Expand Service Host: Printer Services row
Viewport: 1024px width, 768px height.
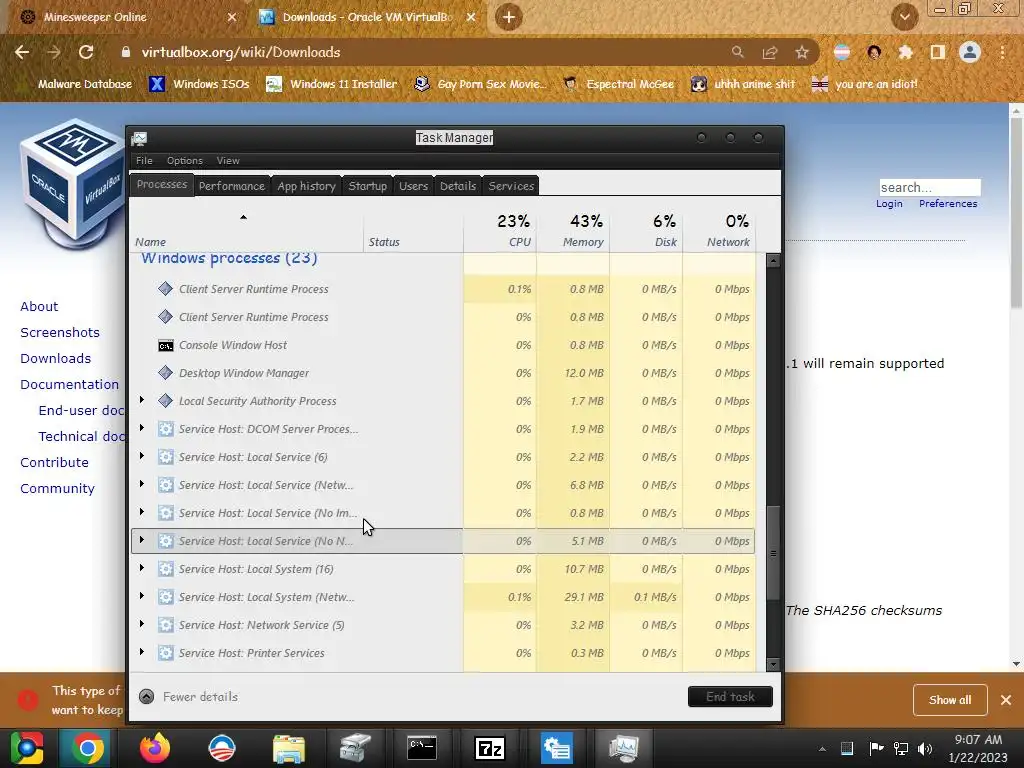point(142,652)
